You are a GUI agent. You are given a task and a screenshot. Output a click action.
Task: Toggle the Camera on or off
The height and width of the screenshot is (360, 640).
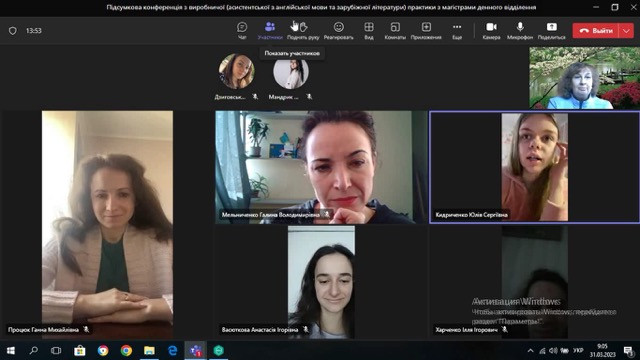pyautogui.click(x=491, y=31)
